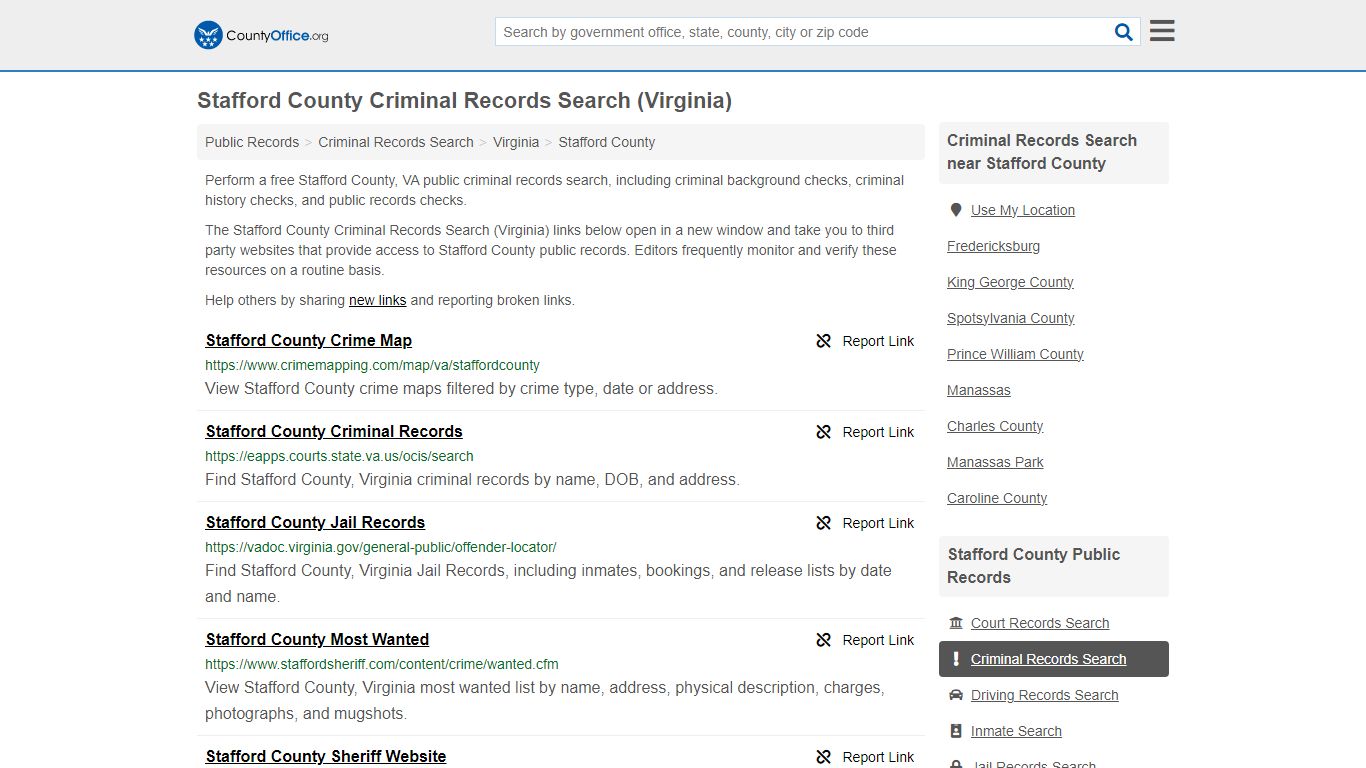1366x768 pixels.
Task: Open Caroline County link
Action: [x=997, y=498]
